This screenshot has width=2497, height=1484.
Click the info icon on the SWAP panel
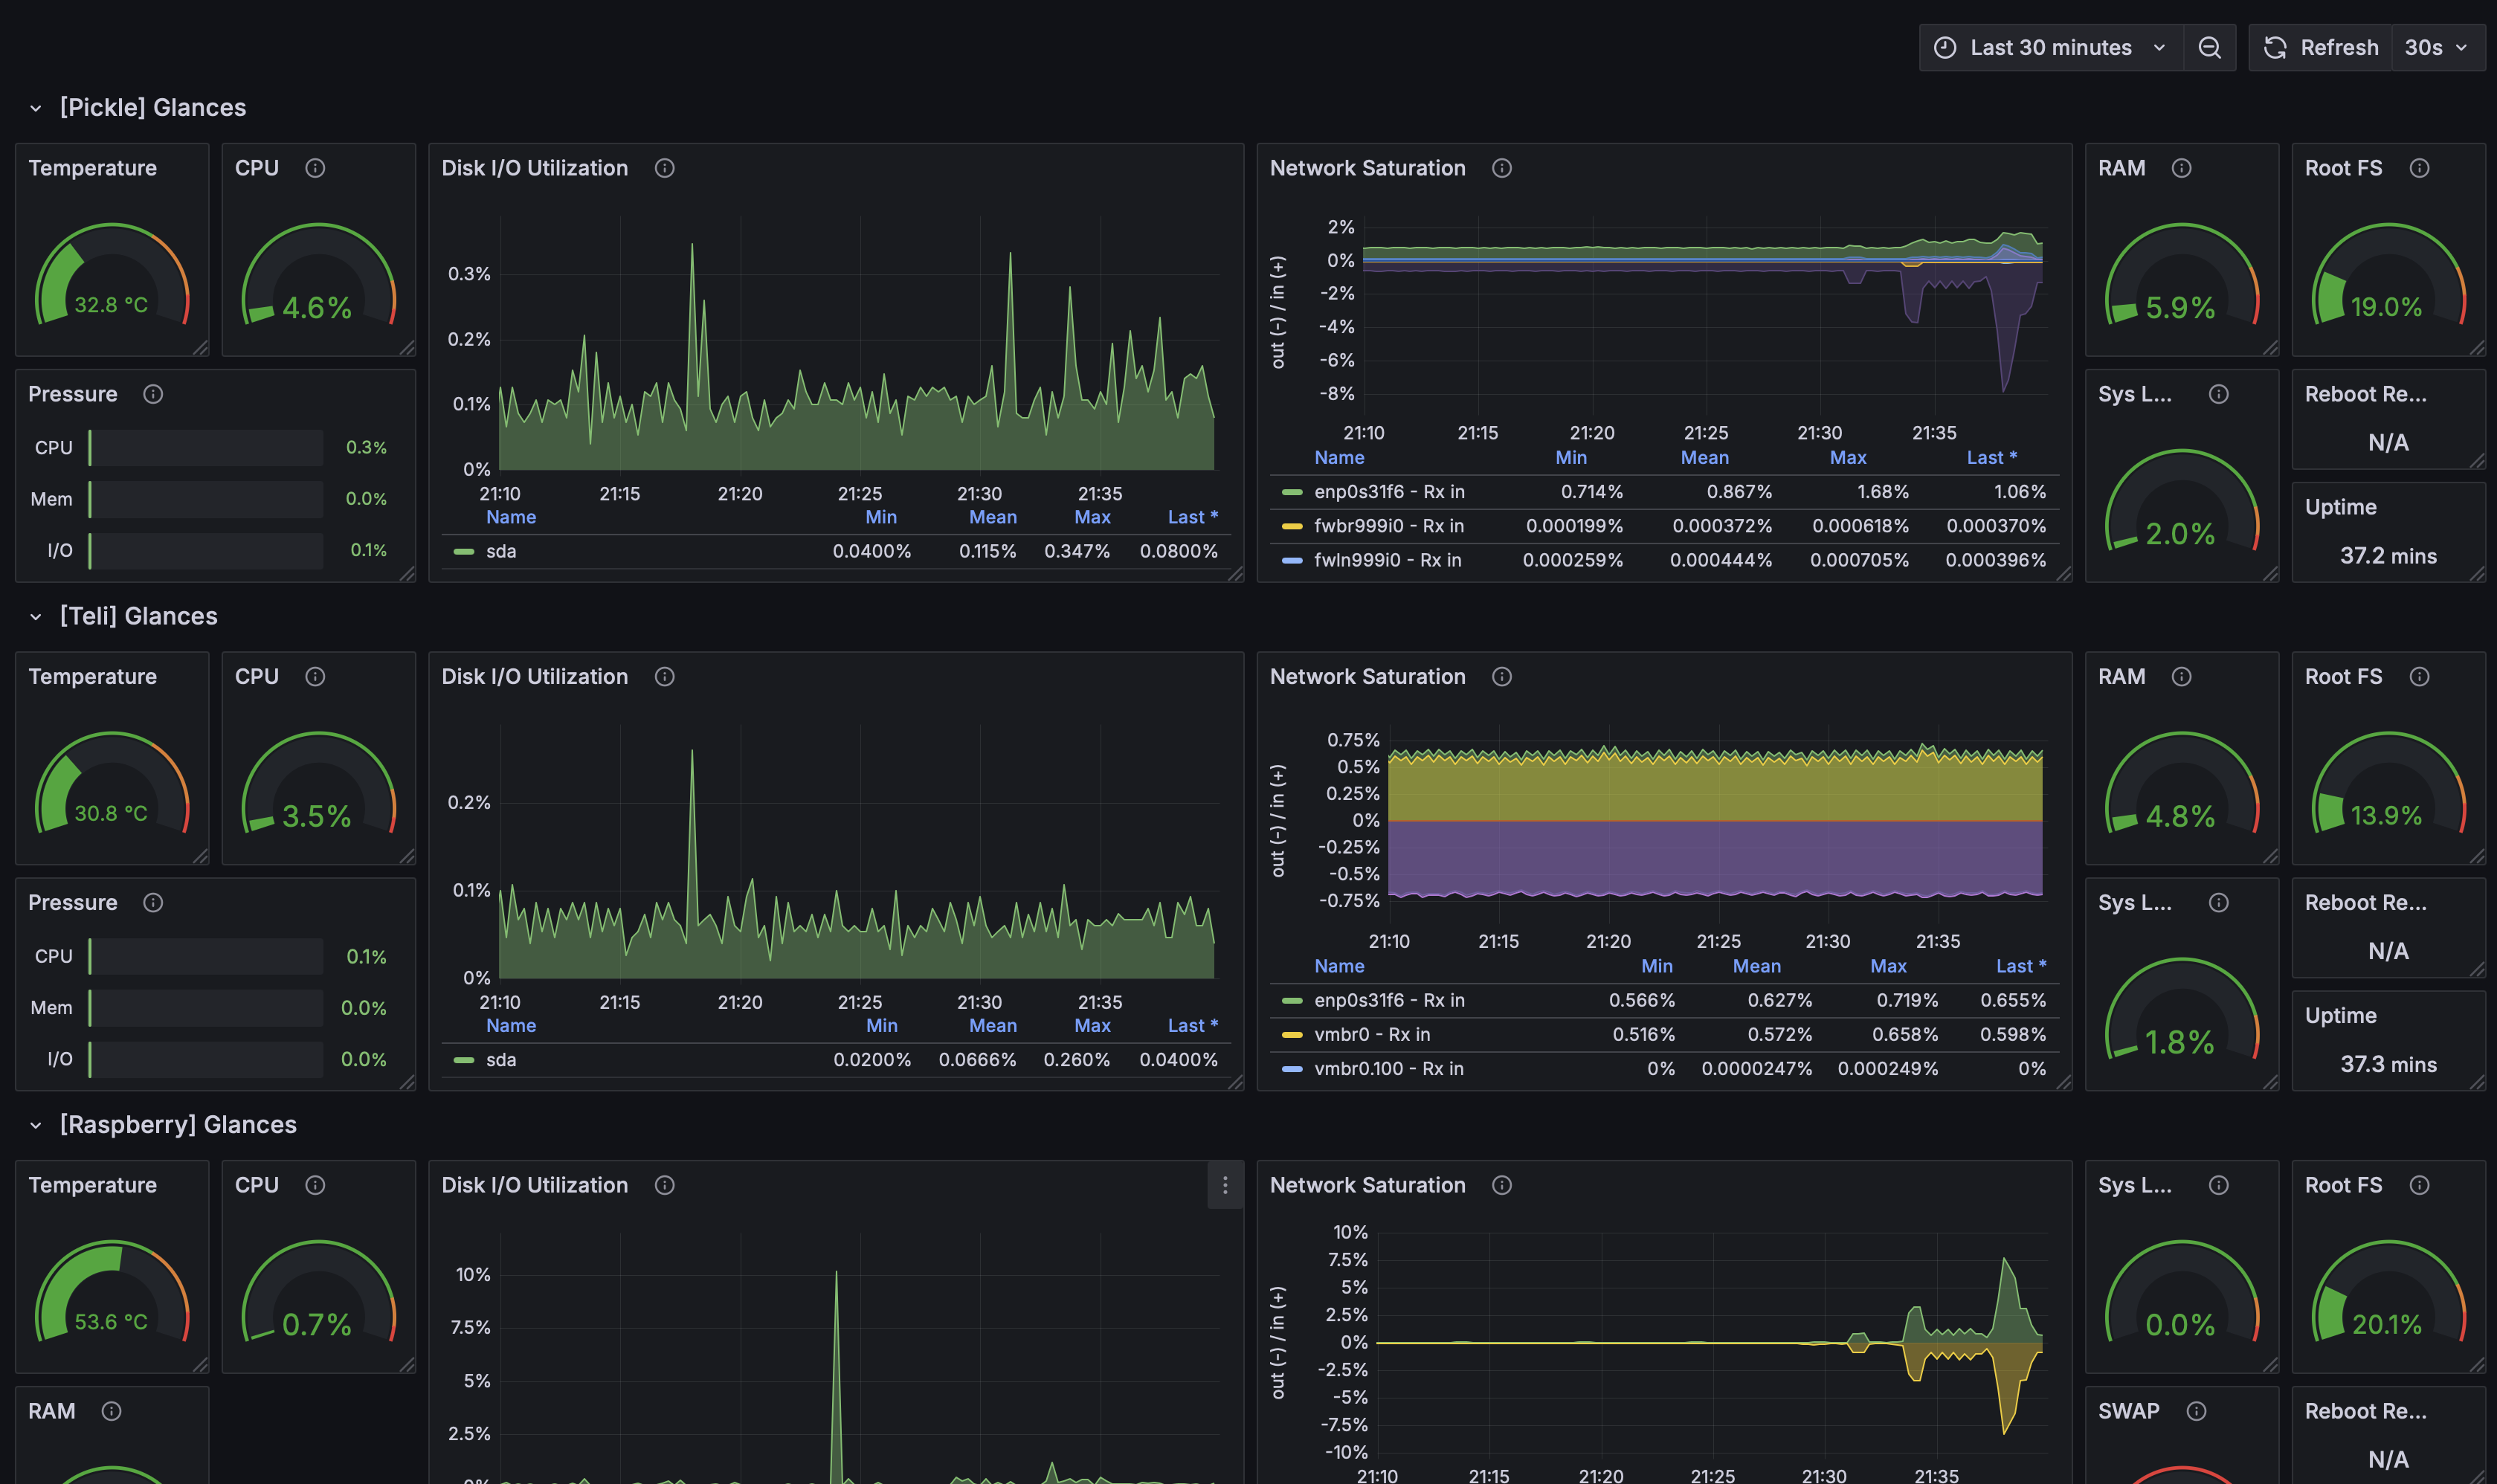2196,1411
